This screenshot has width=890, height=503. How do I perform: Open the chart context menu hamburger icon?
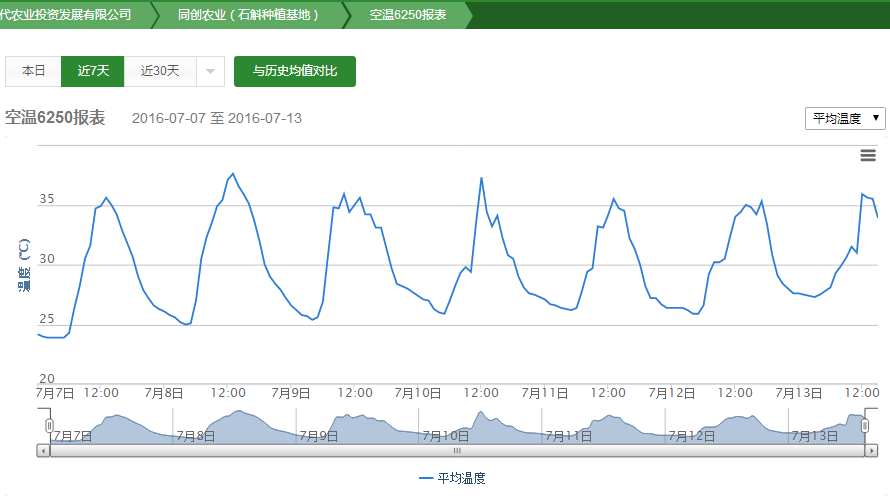coord(868,155)
